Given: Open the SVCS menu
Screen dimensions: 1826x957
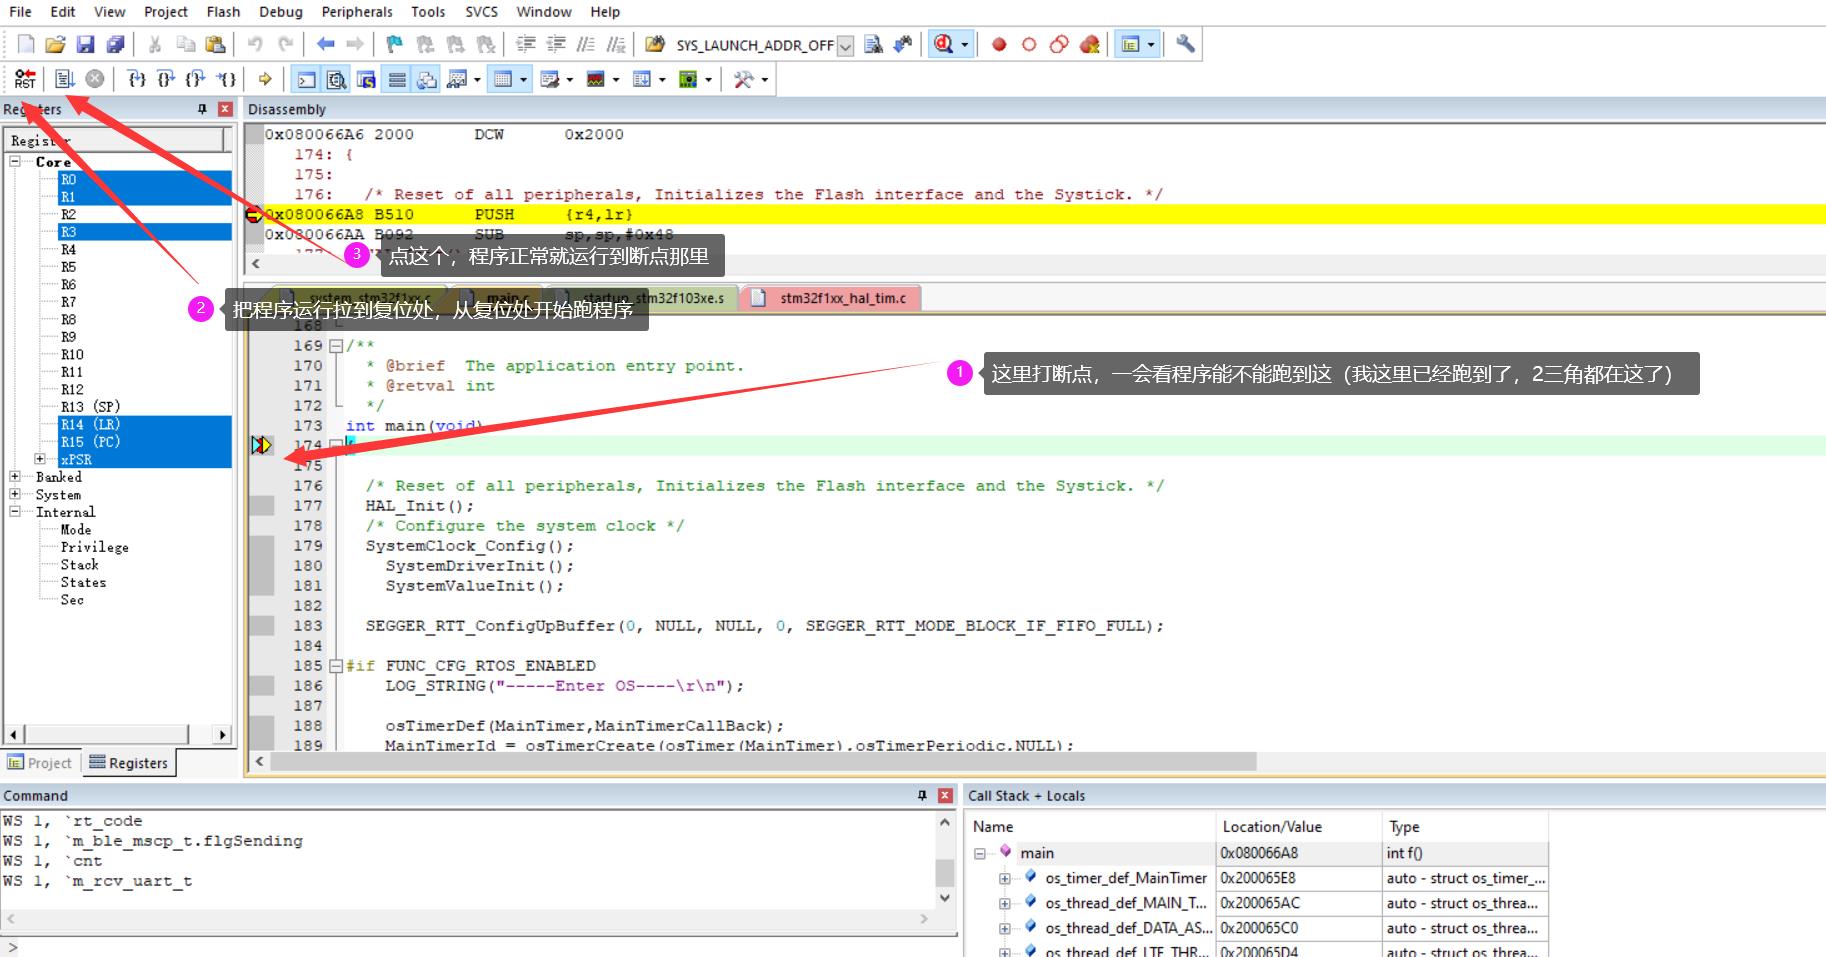Looking at the screenshot, I should [481, 12].
